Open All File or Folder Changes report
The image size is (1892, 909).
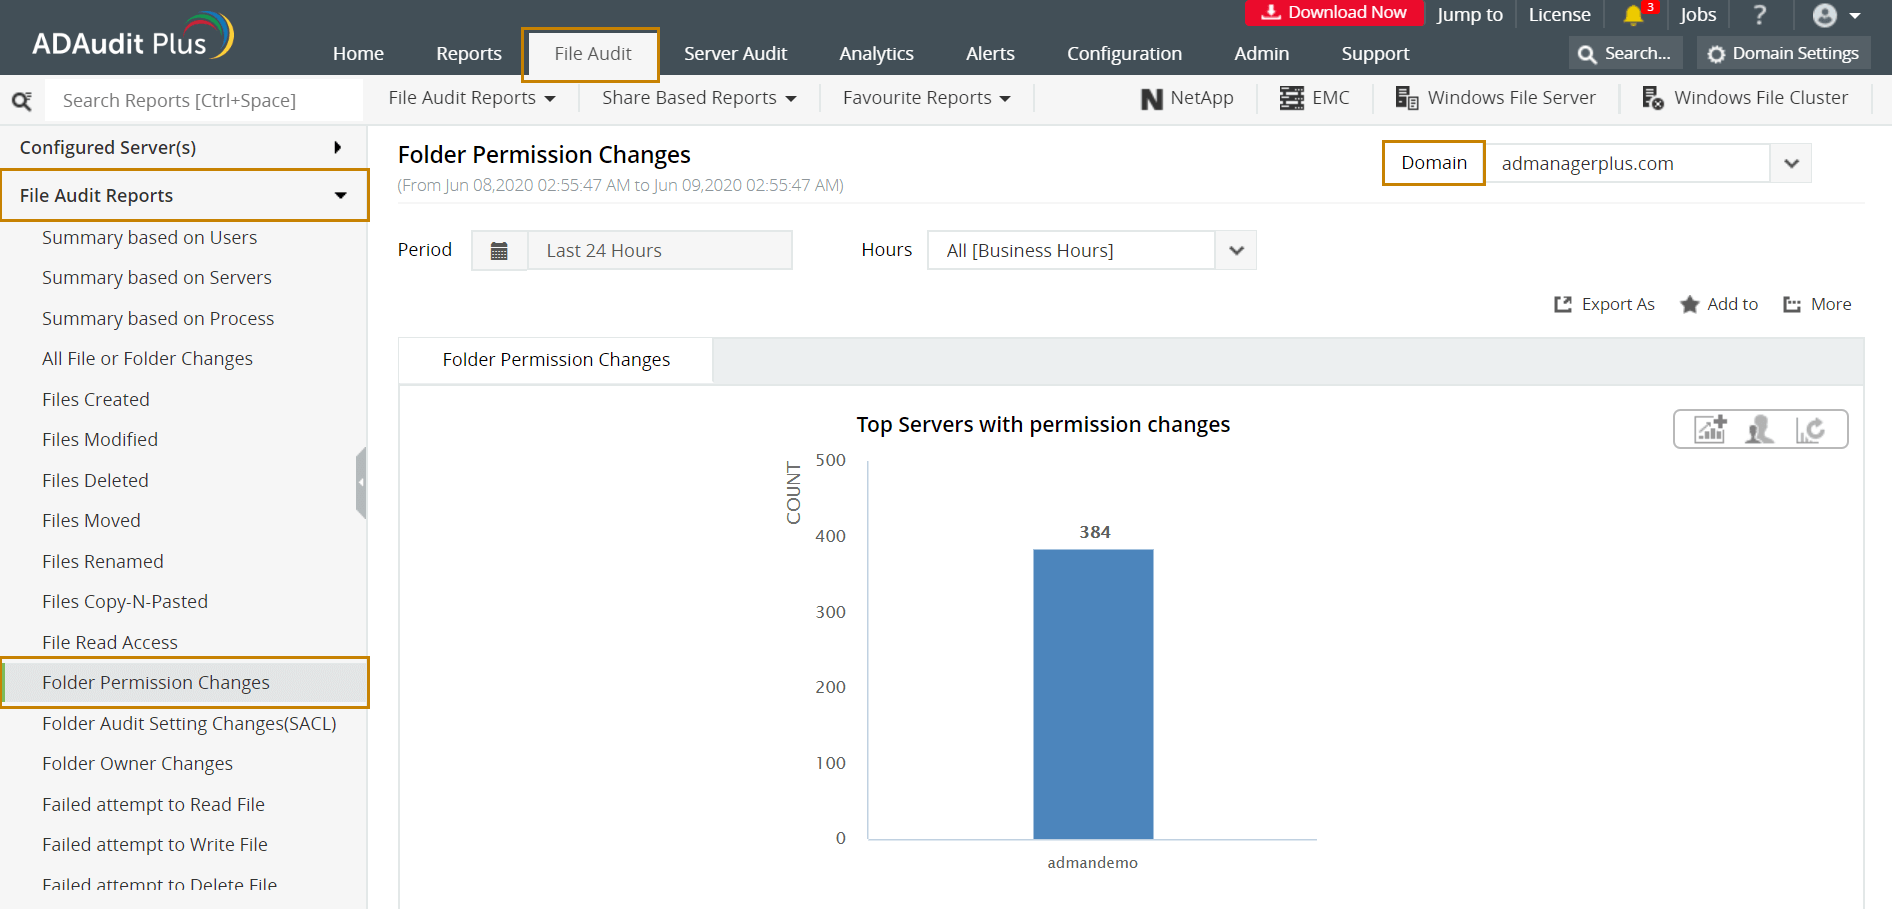pos(147,359)
